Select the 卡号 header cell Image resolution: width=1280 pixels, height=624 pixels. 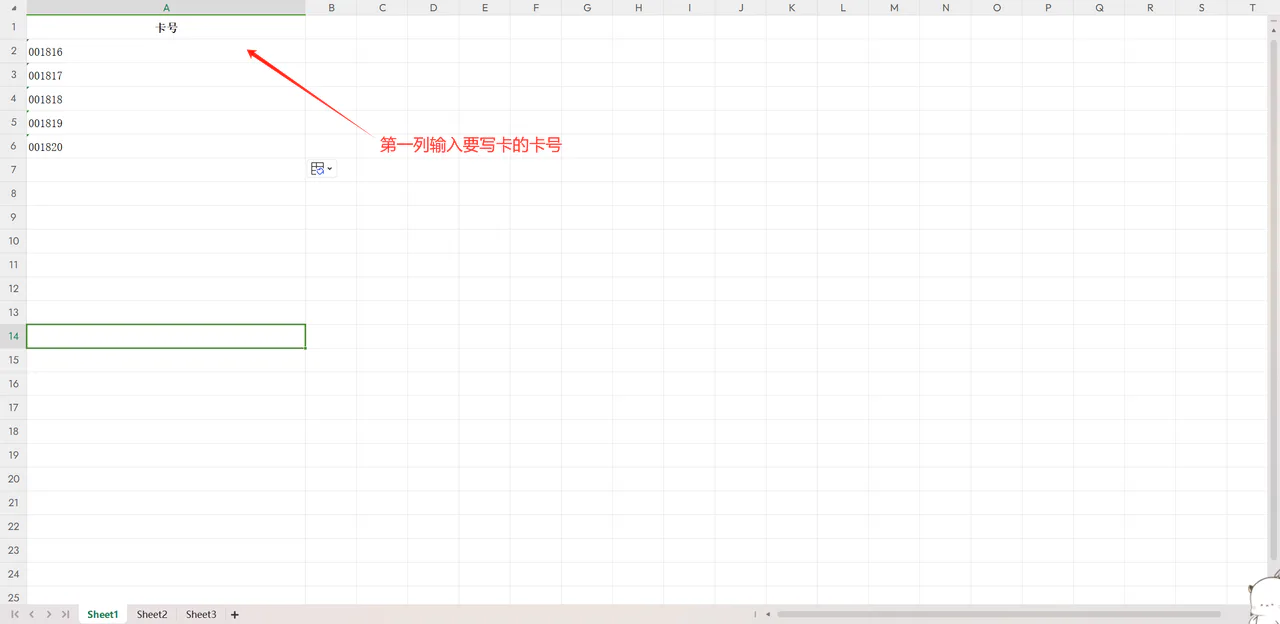(x=166, y=28)
